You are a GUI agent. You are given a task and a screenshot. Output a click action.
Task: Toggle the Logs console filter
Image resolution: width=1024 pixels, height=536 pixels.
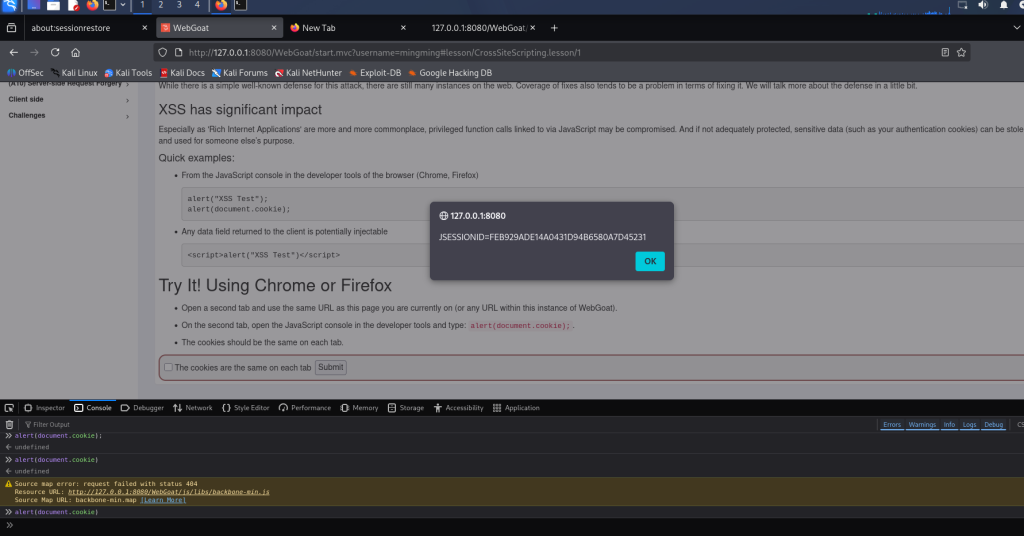(969, 424)
